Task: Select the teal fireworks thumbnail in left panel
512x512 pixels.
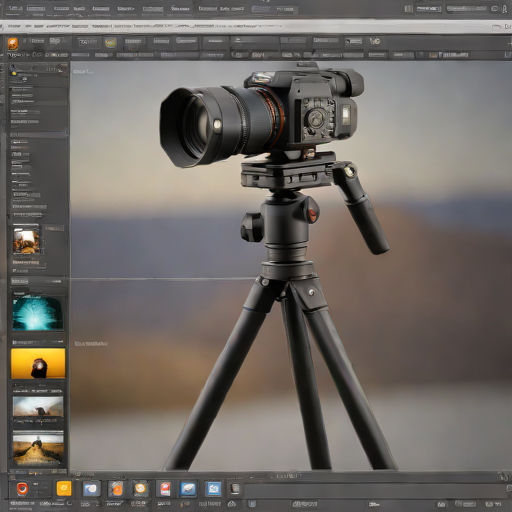Action: click(38, 313)
